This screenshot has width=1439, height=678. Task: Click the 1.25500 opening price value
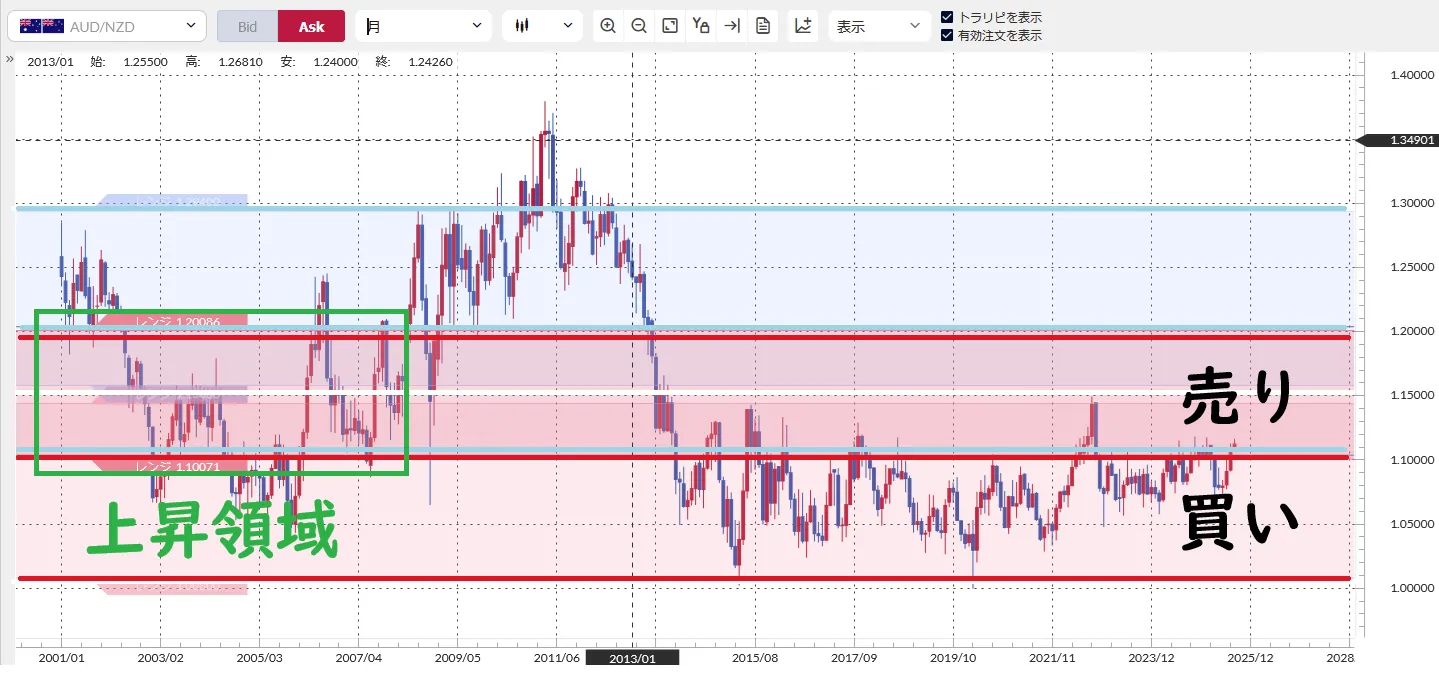(144, 62)
